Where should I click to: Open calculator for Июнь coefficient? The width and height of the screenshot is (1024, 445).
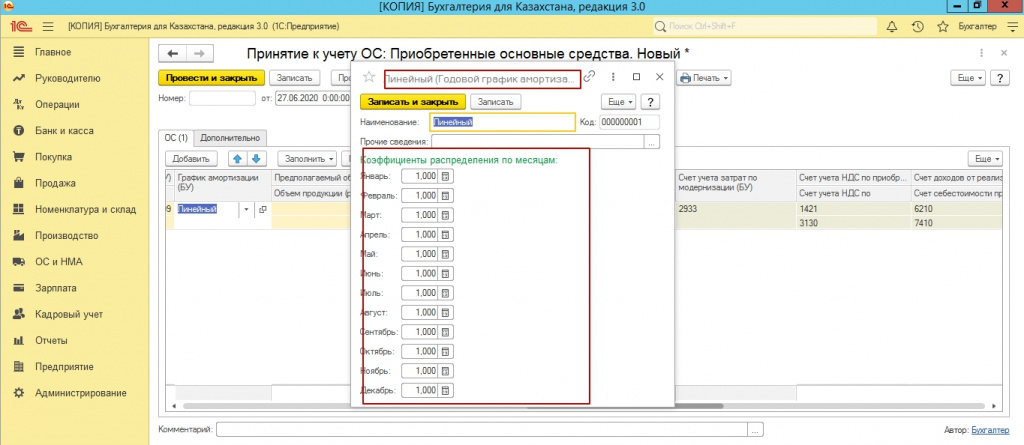pos(446,273)
